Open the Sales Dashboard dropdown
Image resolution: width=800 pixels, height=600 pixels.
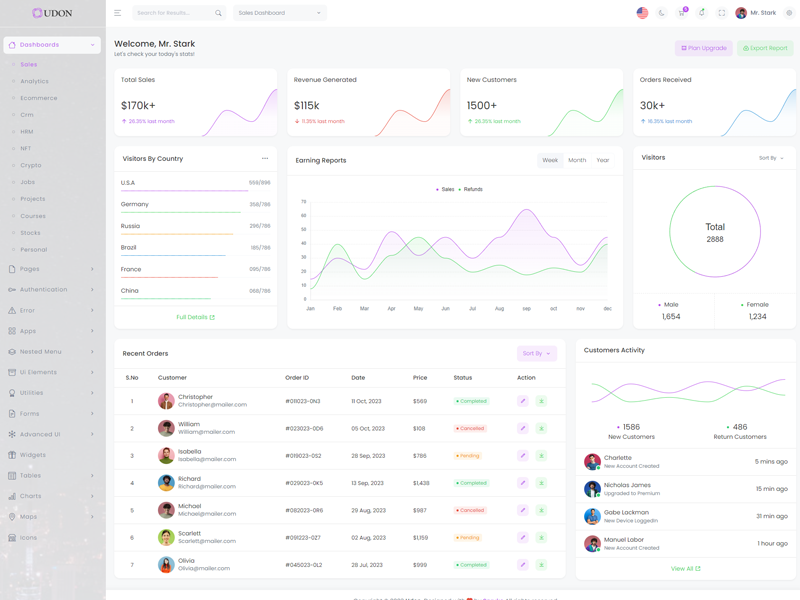pos(280,13)
